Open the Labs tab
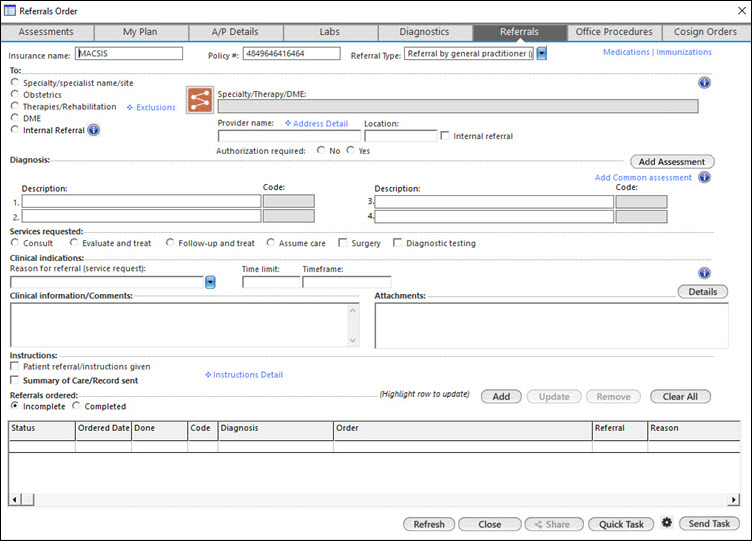 pos(330,32)
